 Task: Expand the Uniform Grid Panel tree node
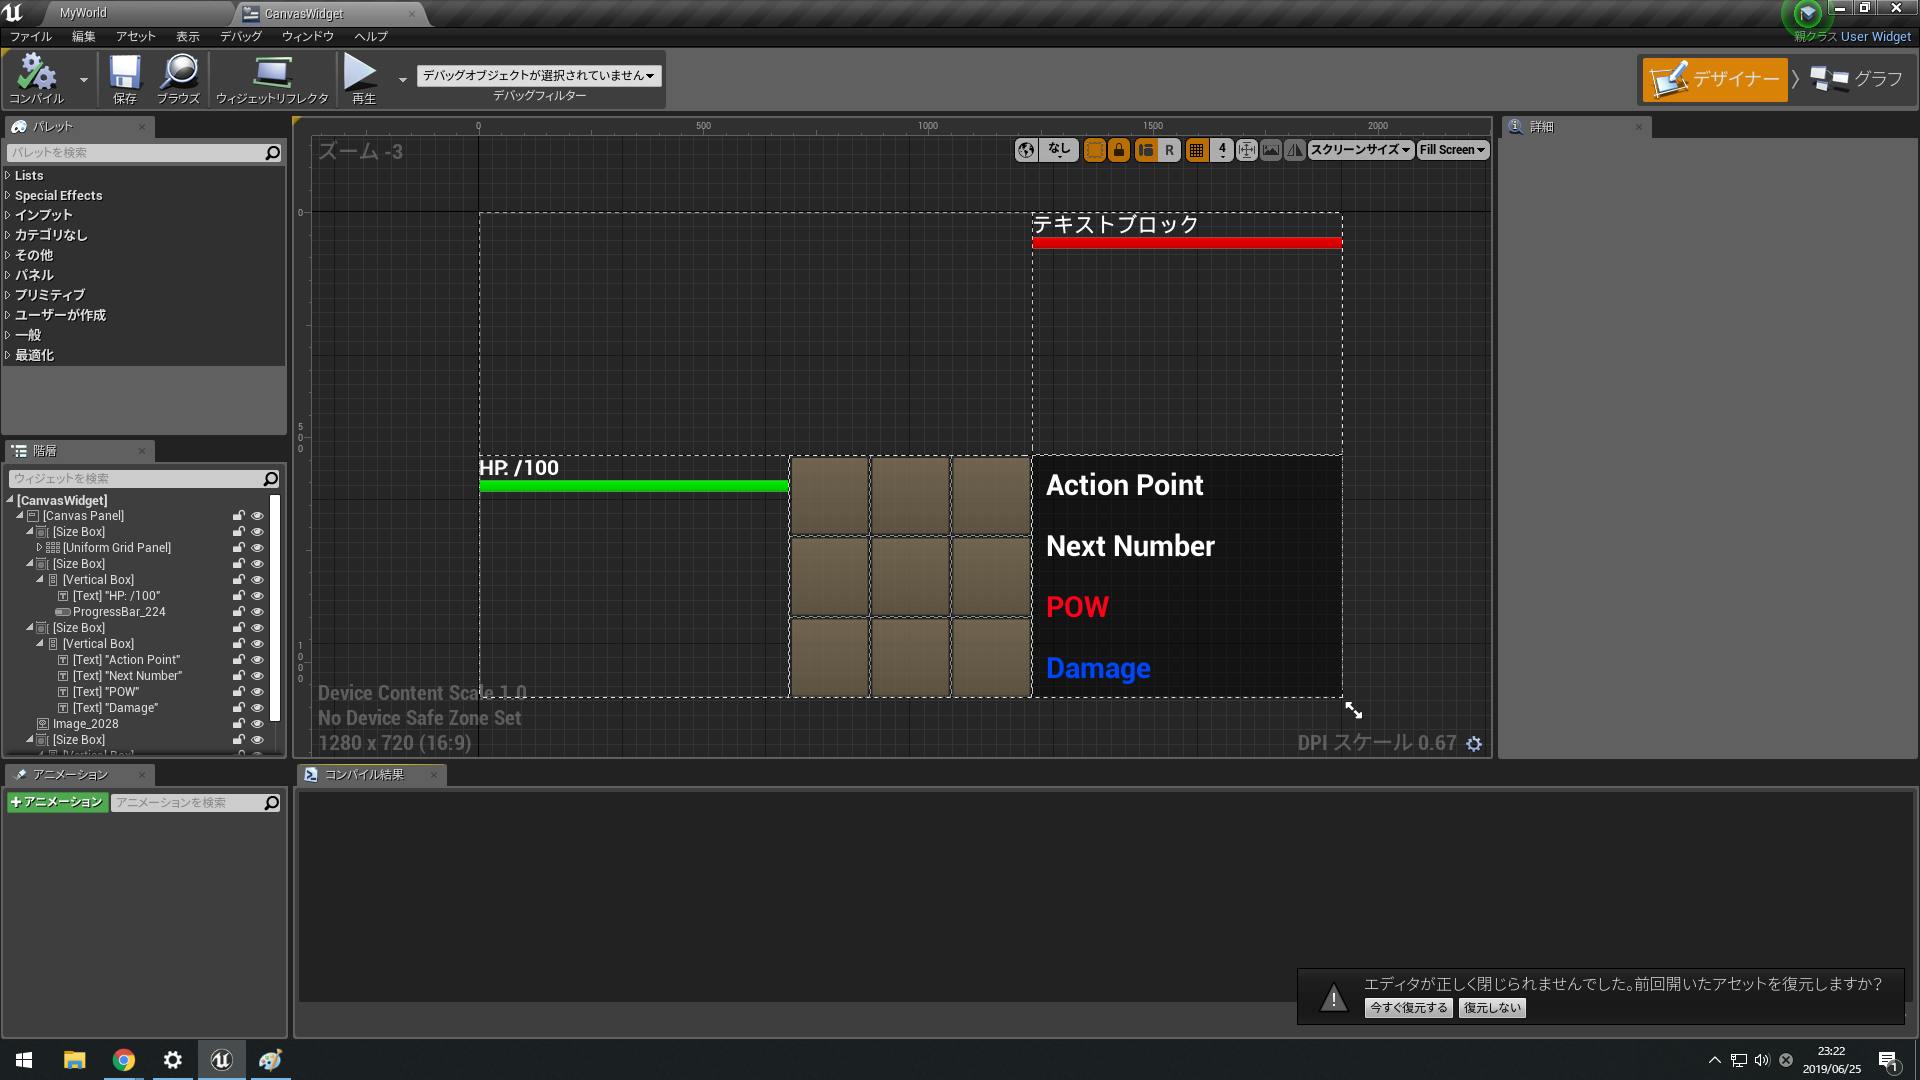(39, 548)
